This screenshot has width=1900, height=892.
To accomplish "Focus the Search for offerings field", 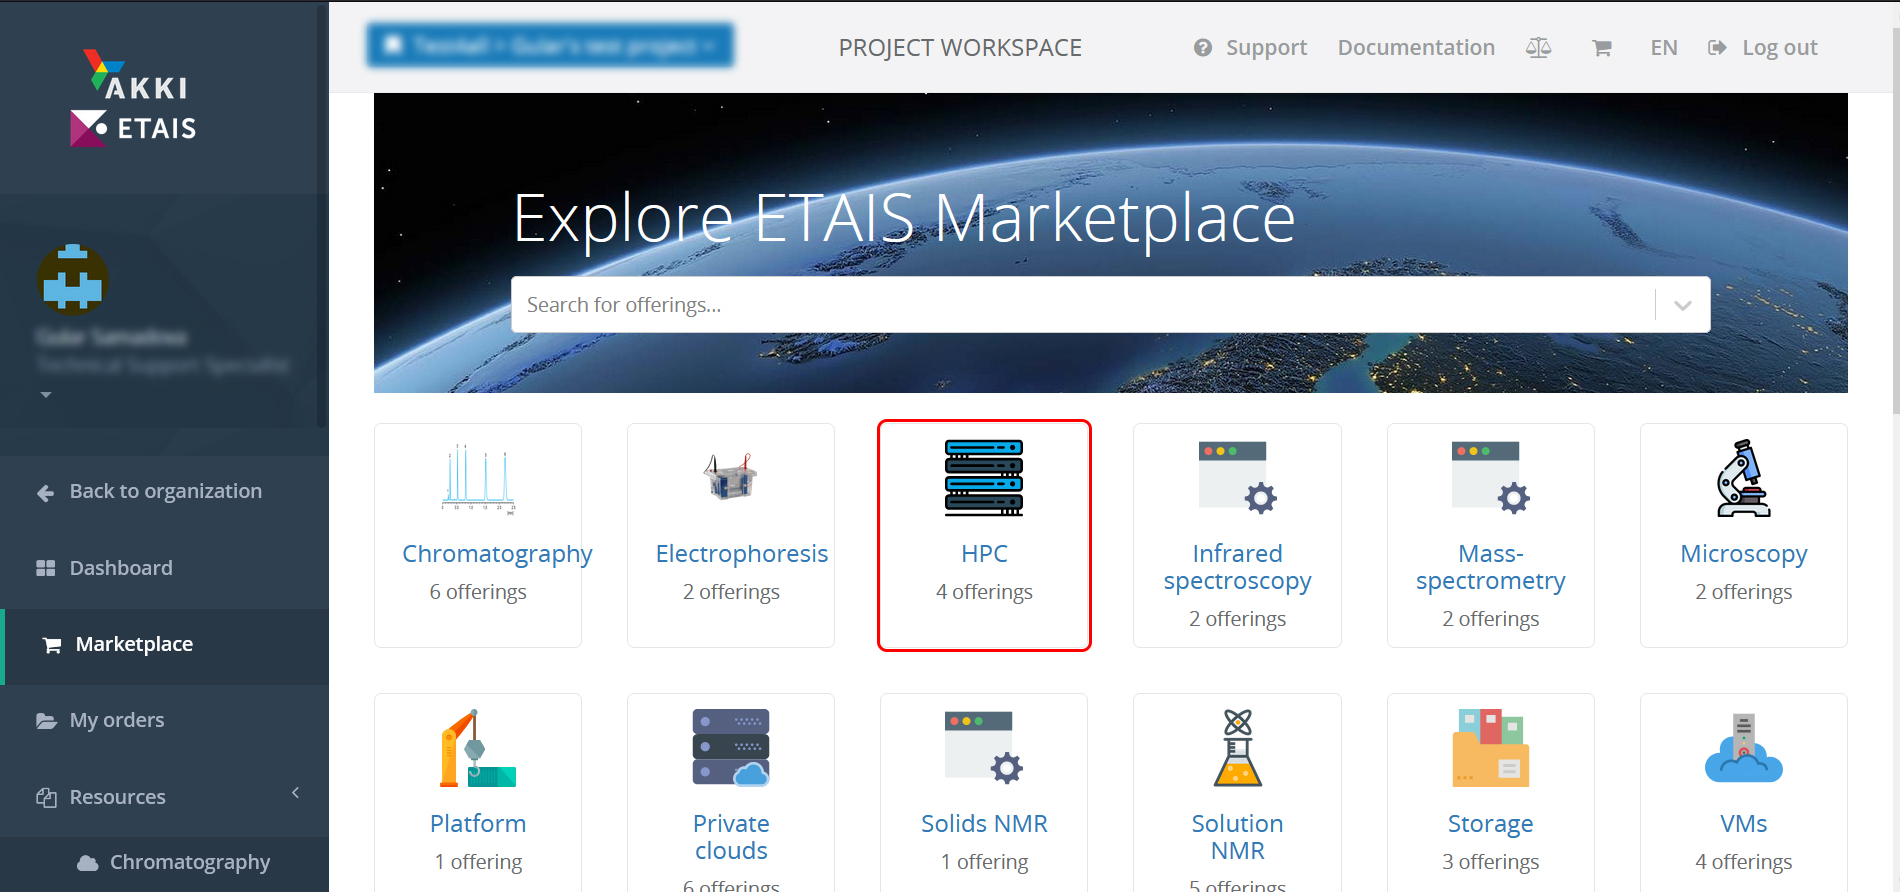I will pos(1083,305).
